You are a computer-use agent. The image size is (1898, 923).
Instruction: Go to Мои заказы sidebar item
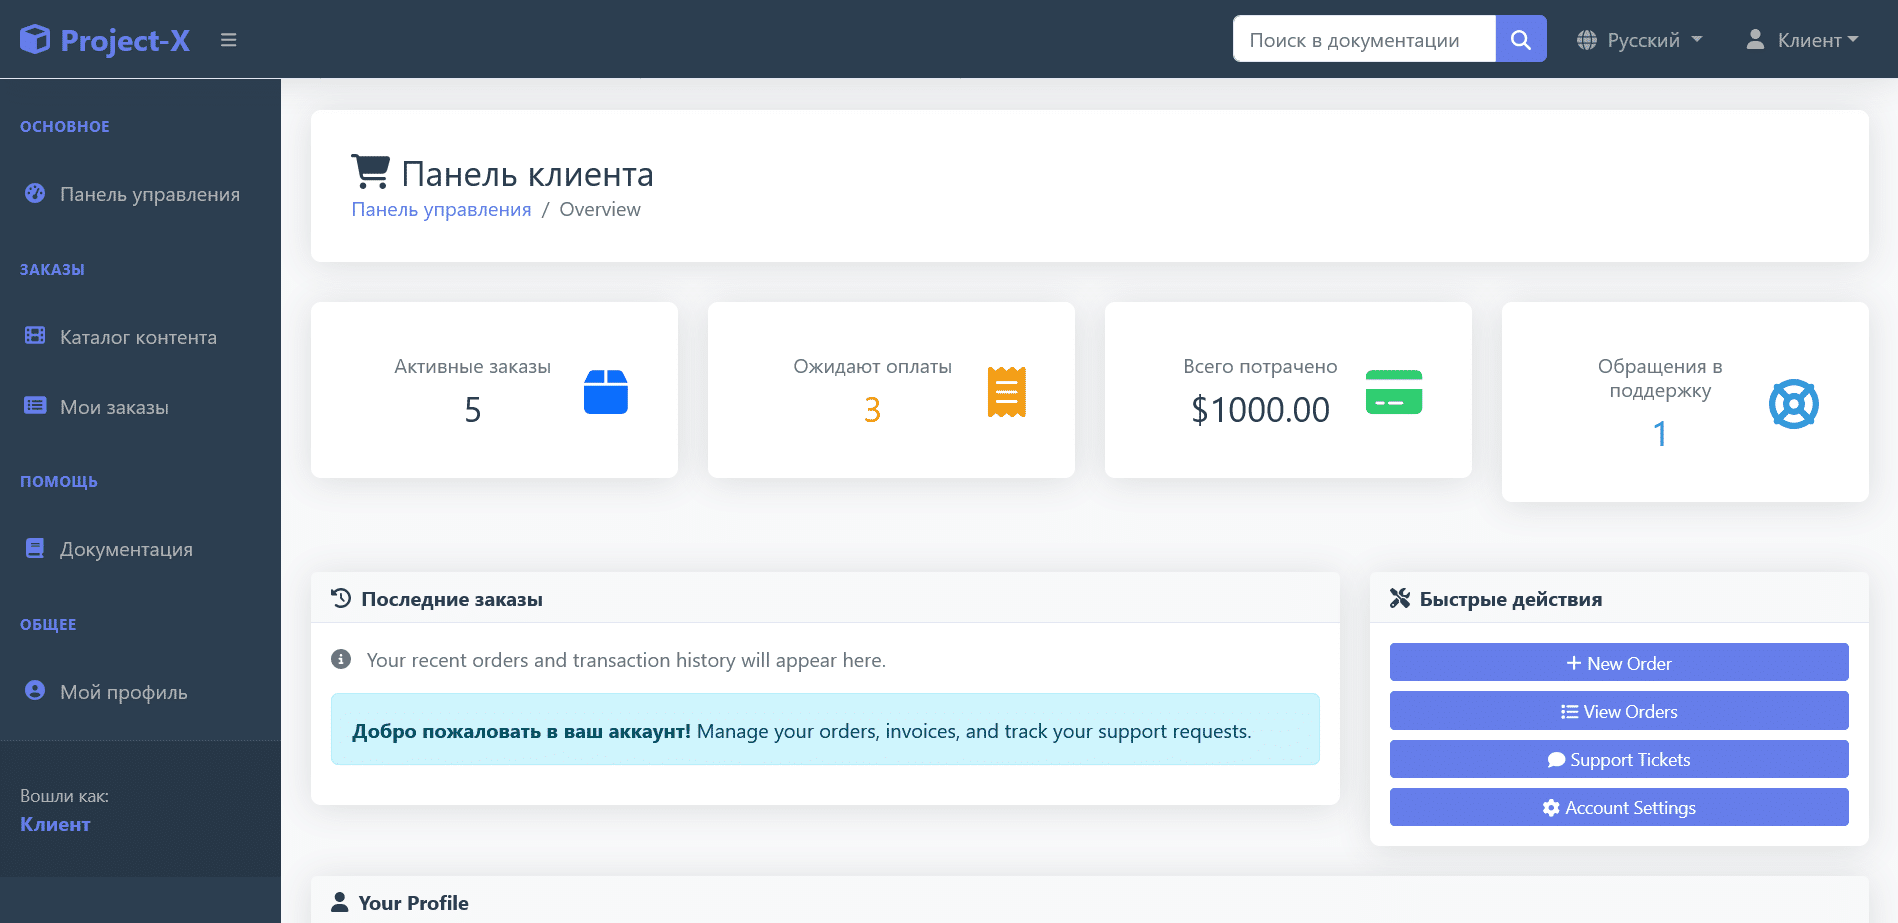114,407
